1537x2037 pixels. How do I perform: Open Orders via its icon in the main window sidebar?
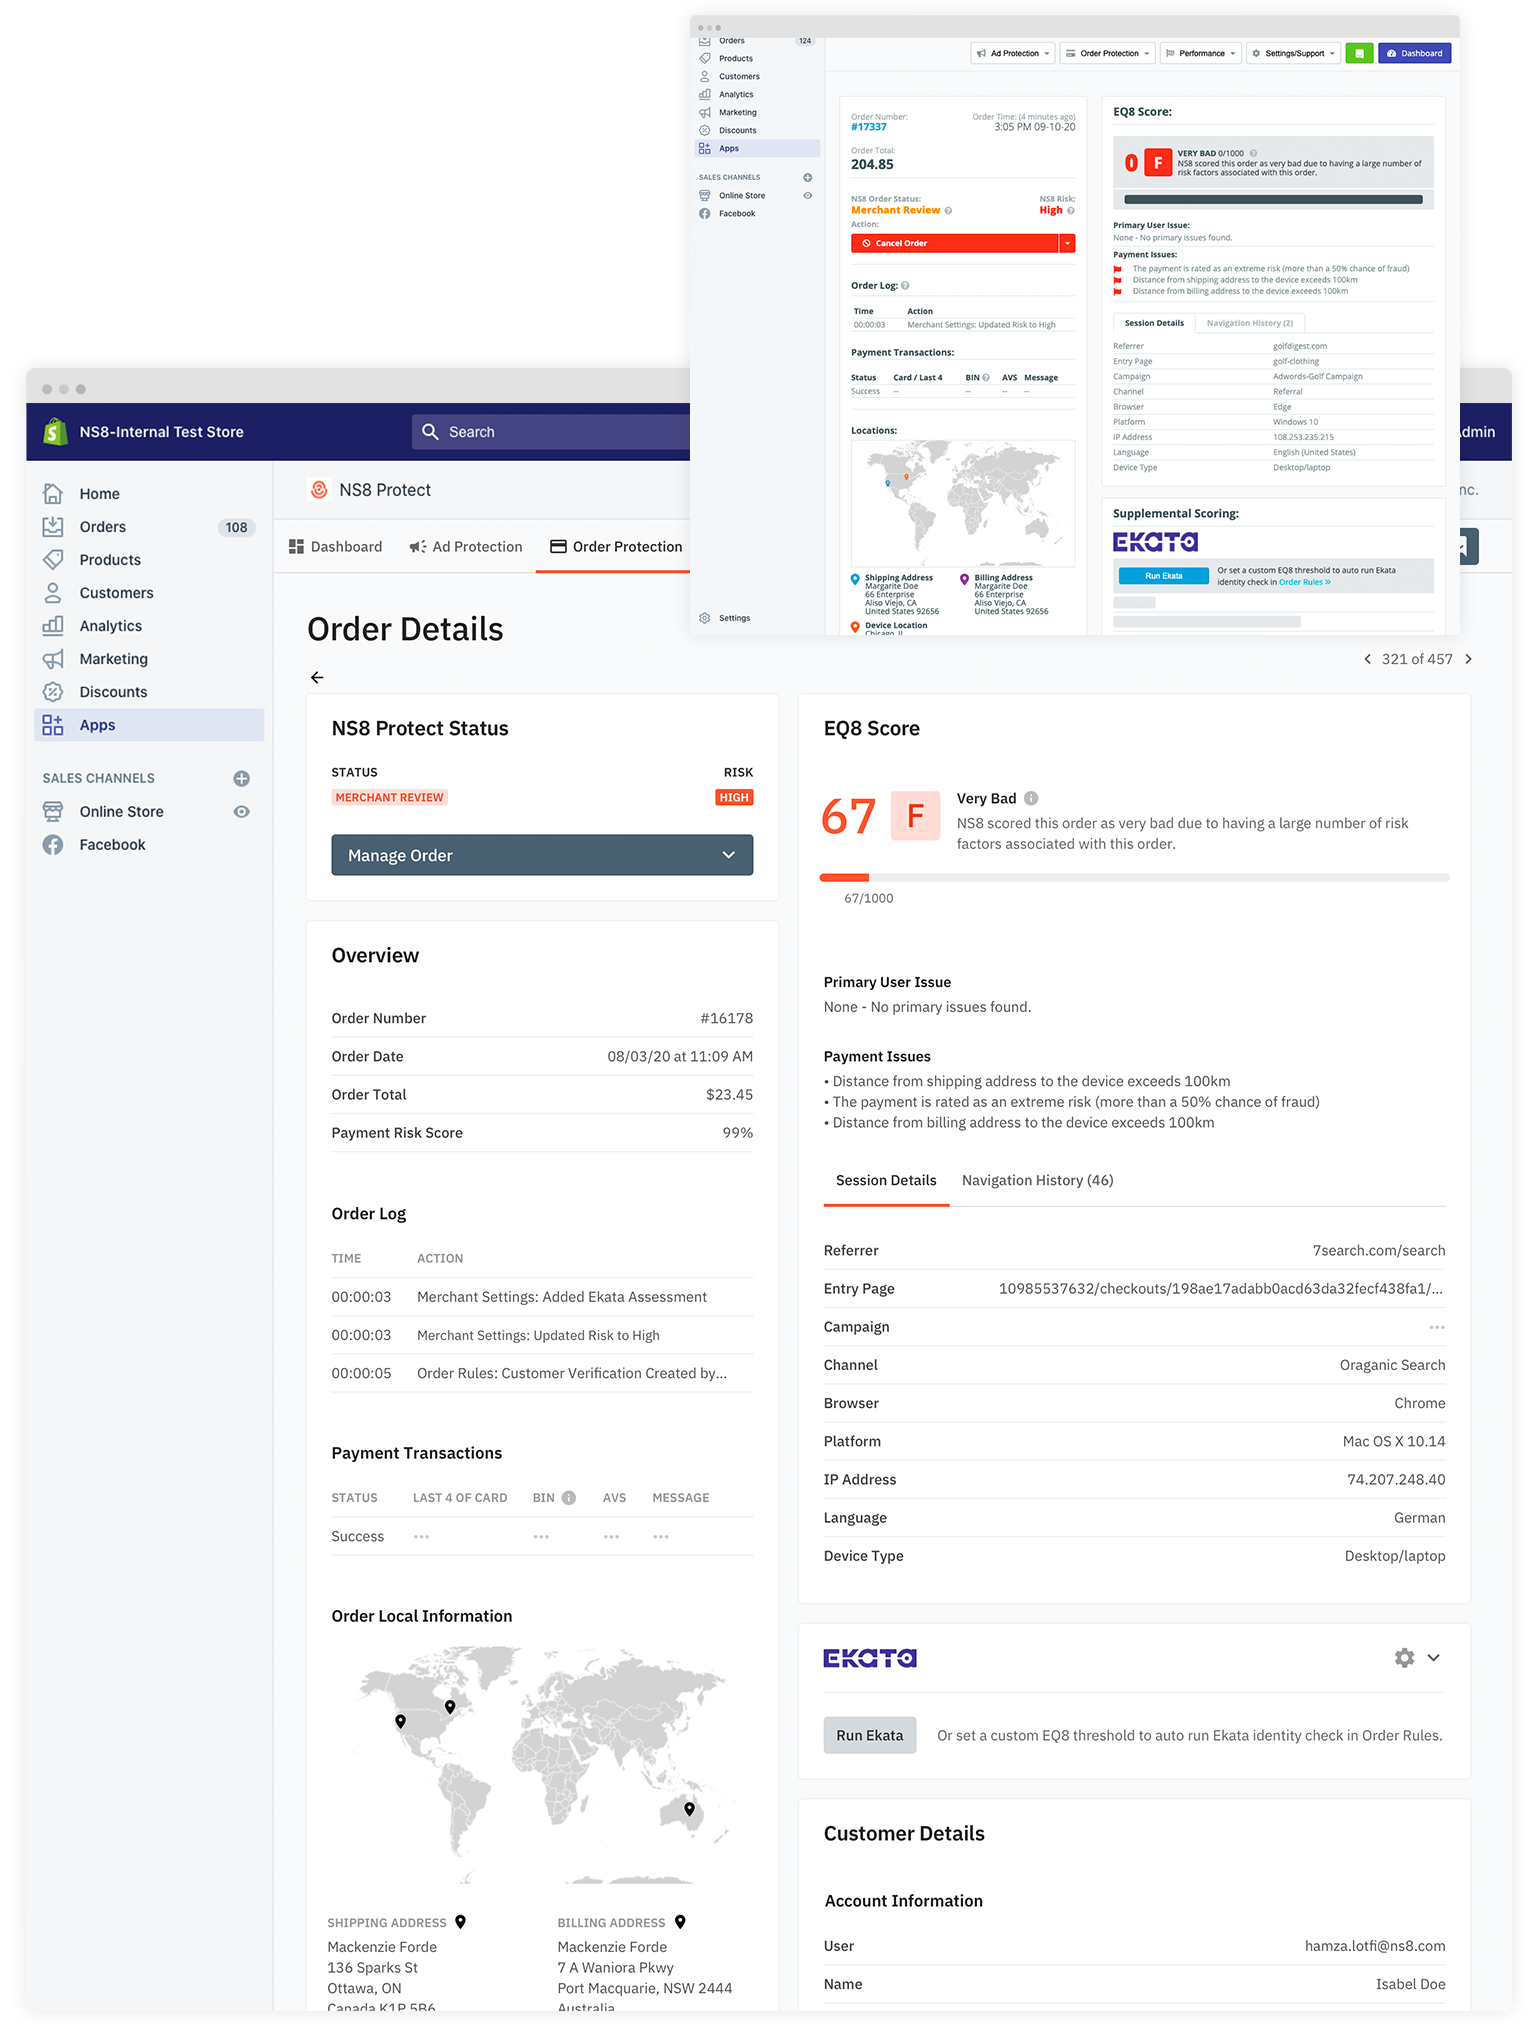(x=53, y=527)
